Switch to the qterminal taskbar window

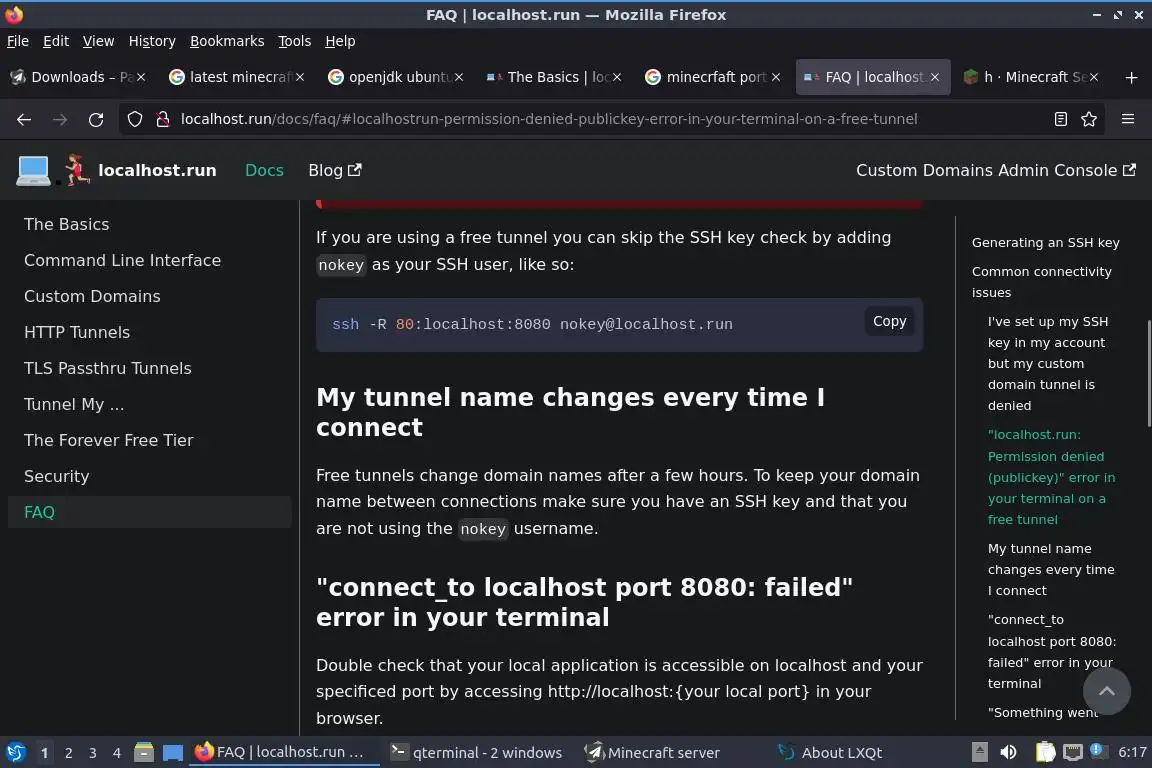(476, 753)
